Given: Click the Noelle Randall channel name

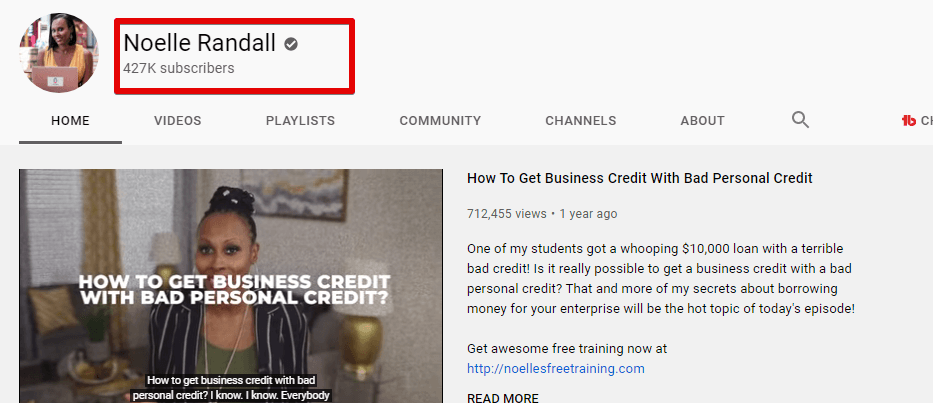Looking at the screenshot, I should (x=199, y=43).
